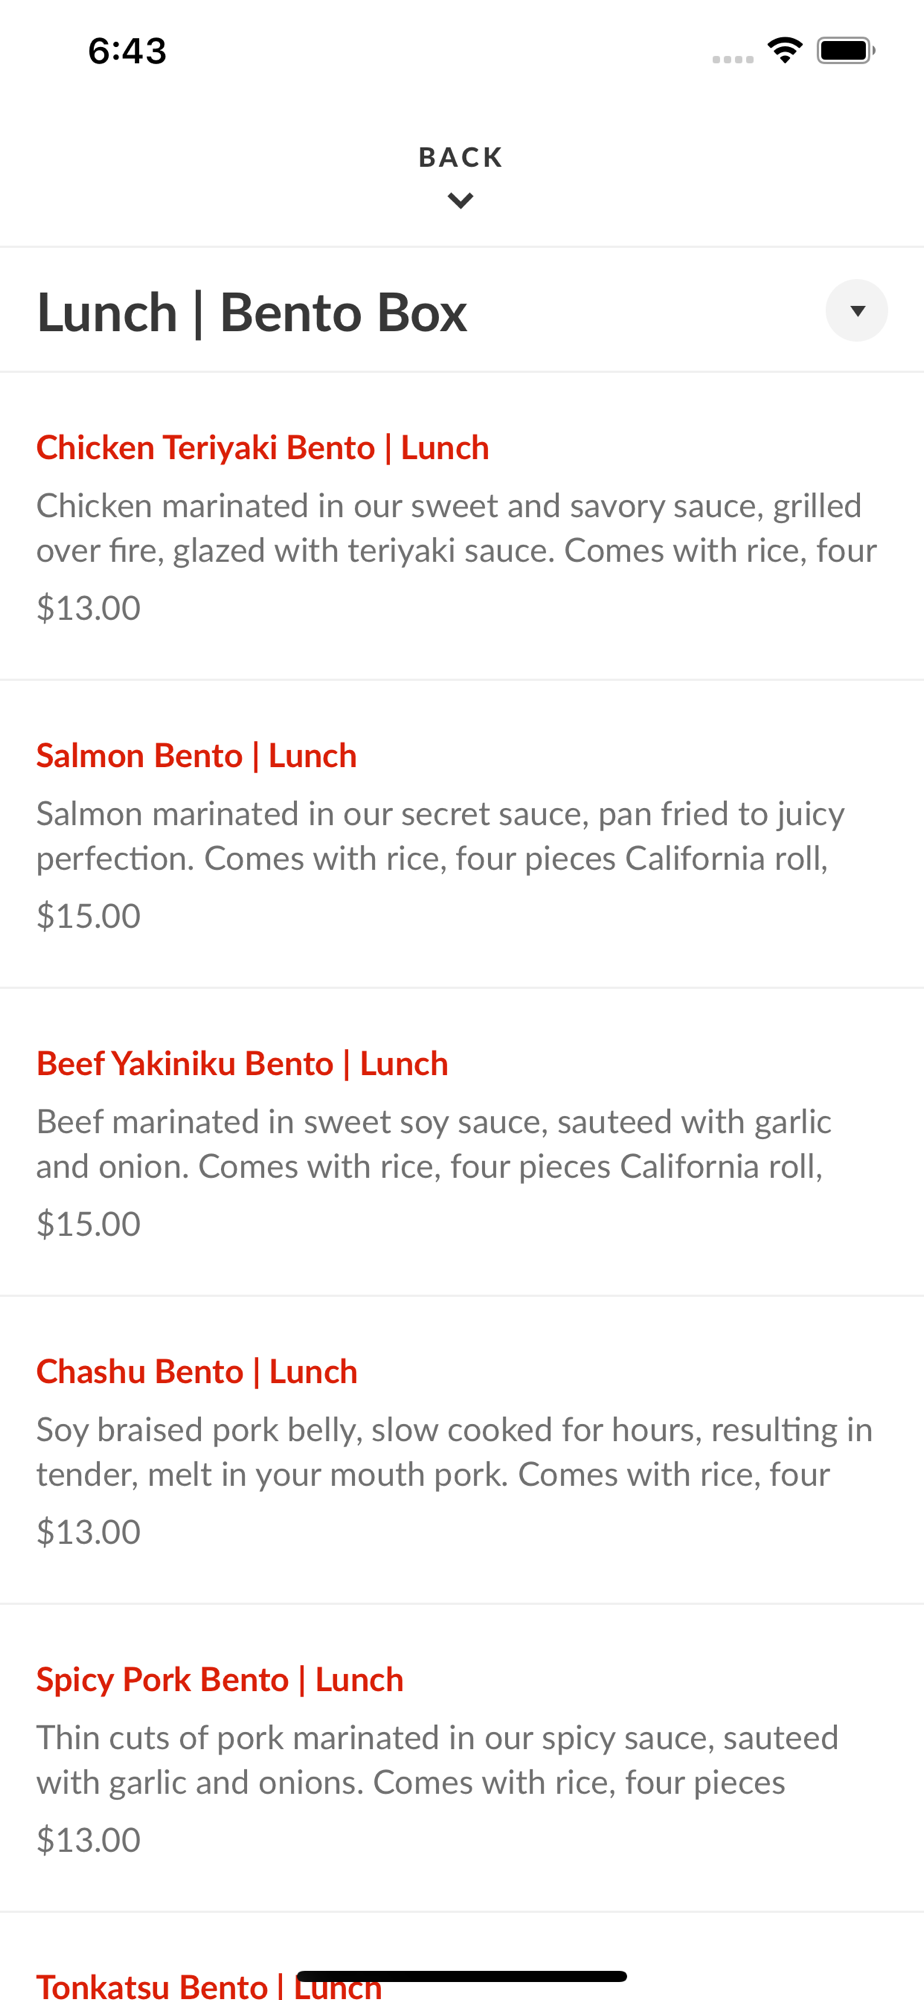Select the Salmon Bento | Lunch title
924x2000 pixels.
pos(196,755)
